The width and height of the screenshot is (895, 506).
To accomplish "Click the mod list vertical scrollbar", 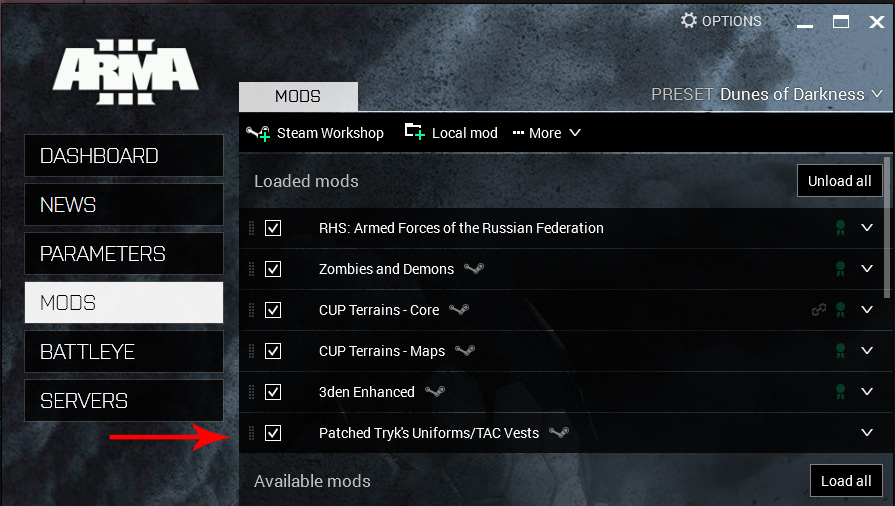I will pos(889,230).
